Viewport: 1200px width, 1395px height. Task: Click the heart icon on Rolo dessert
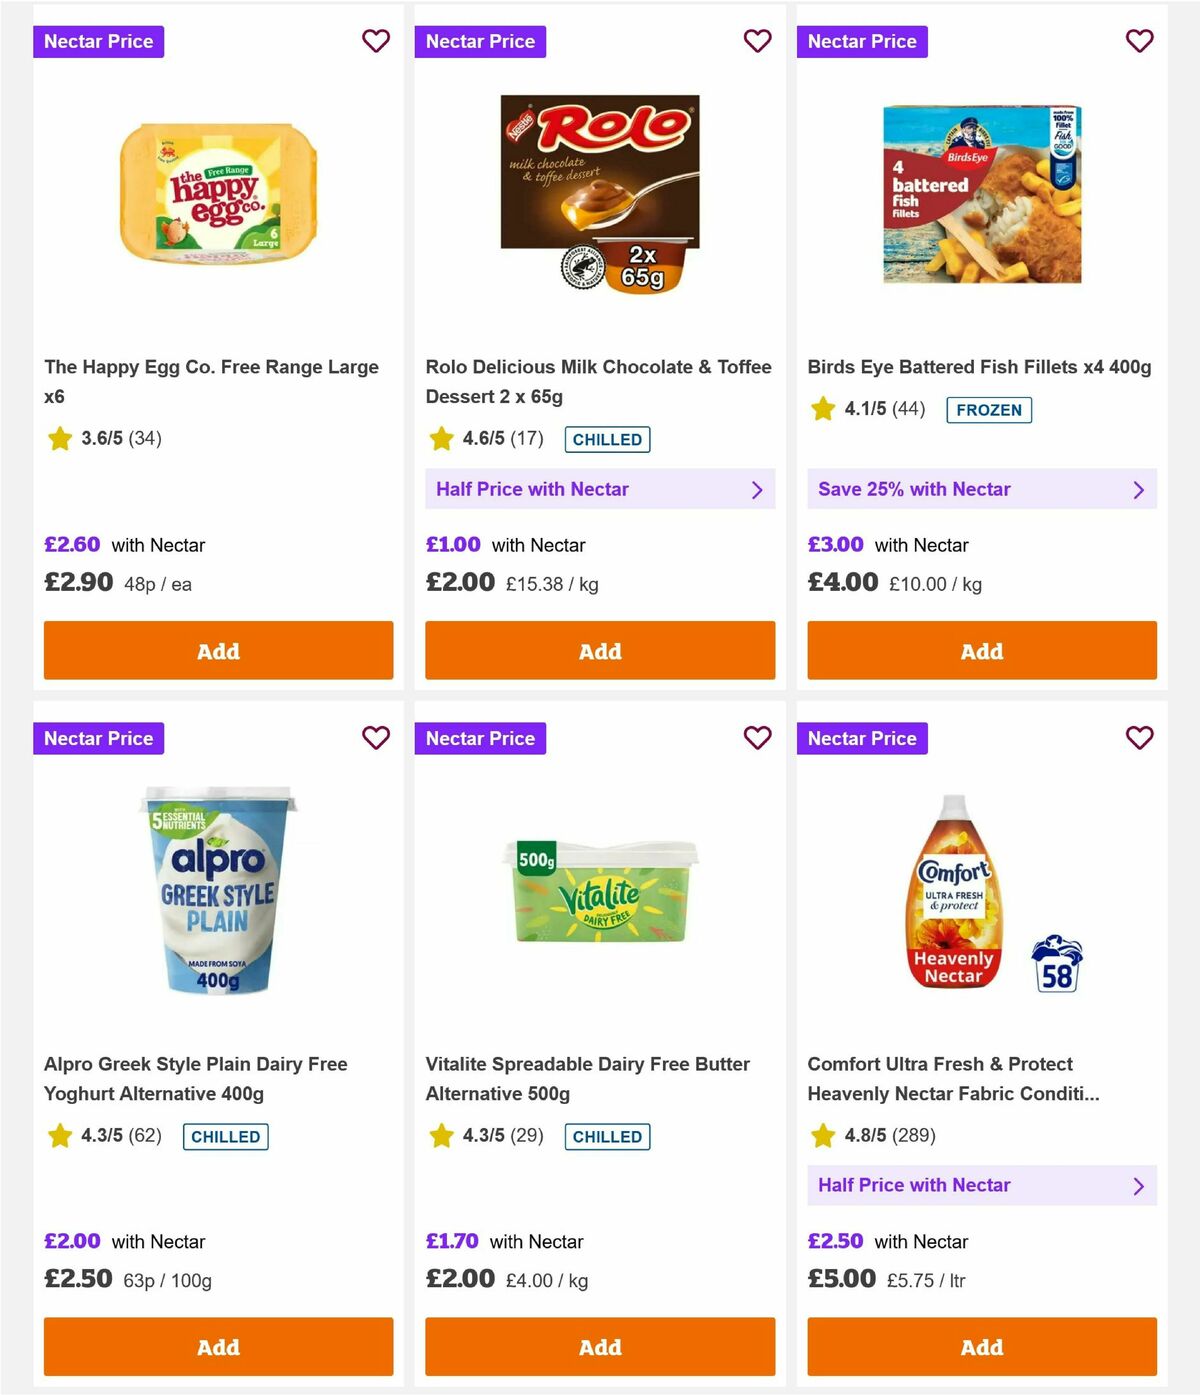pyautogui.click(x=758, y=41)
